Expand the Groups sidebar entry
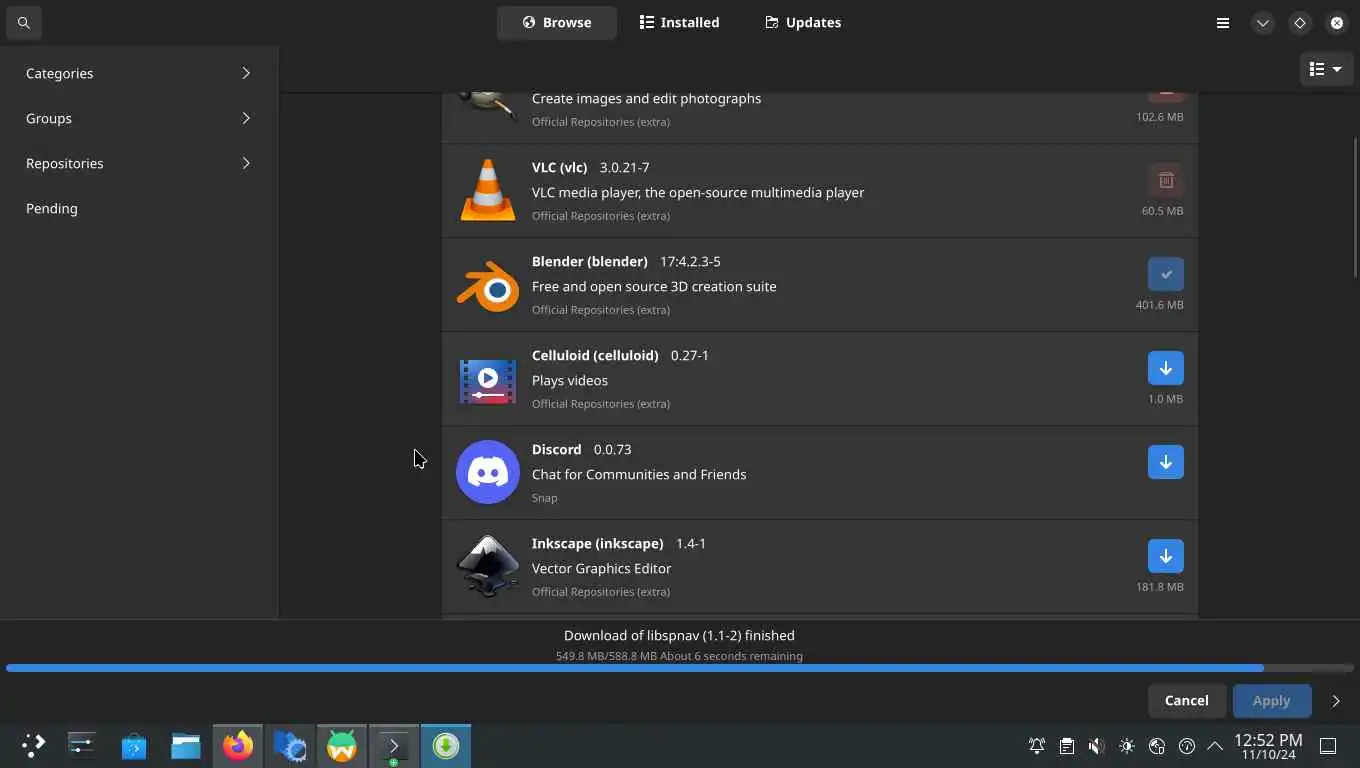Viewport: 1360px width, 768px height. [x=139, y=118]
